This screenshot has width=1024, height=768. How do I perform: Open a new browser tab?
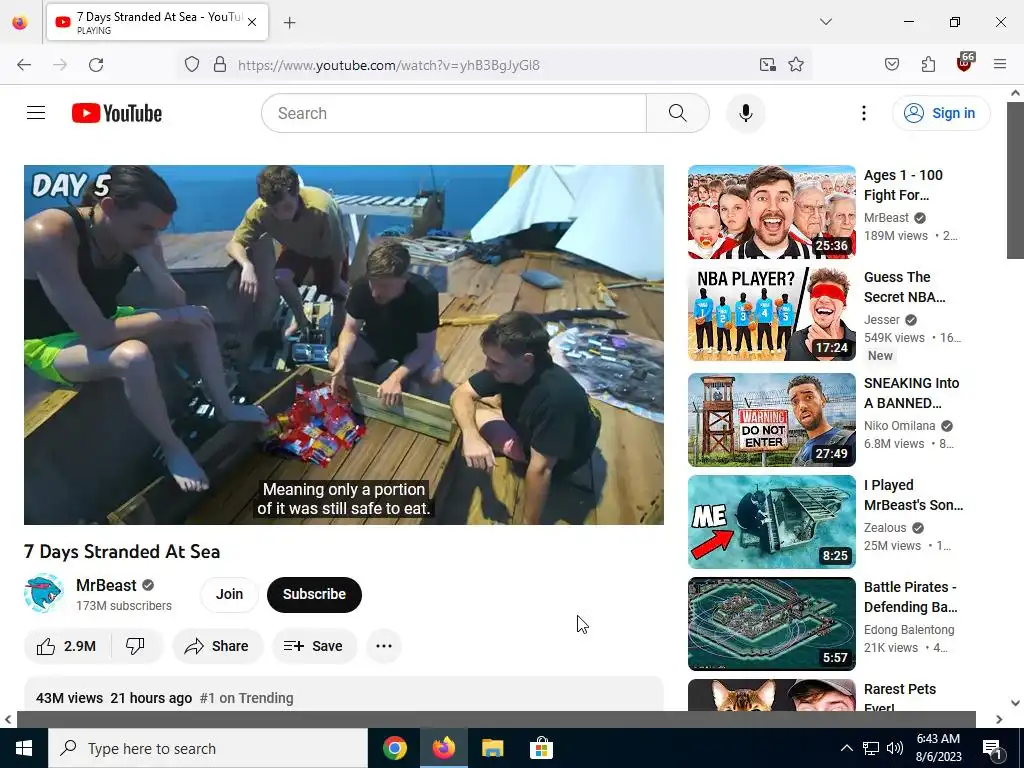coord(290,23)
